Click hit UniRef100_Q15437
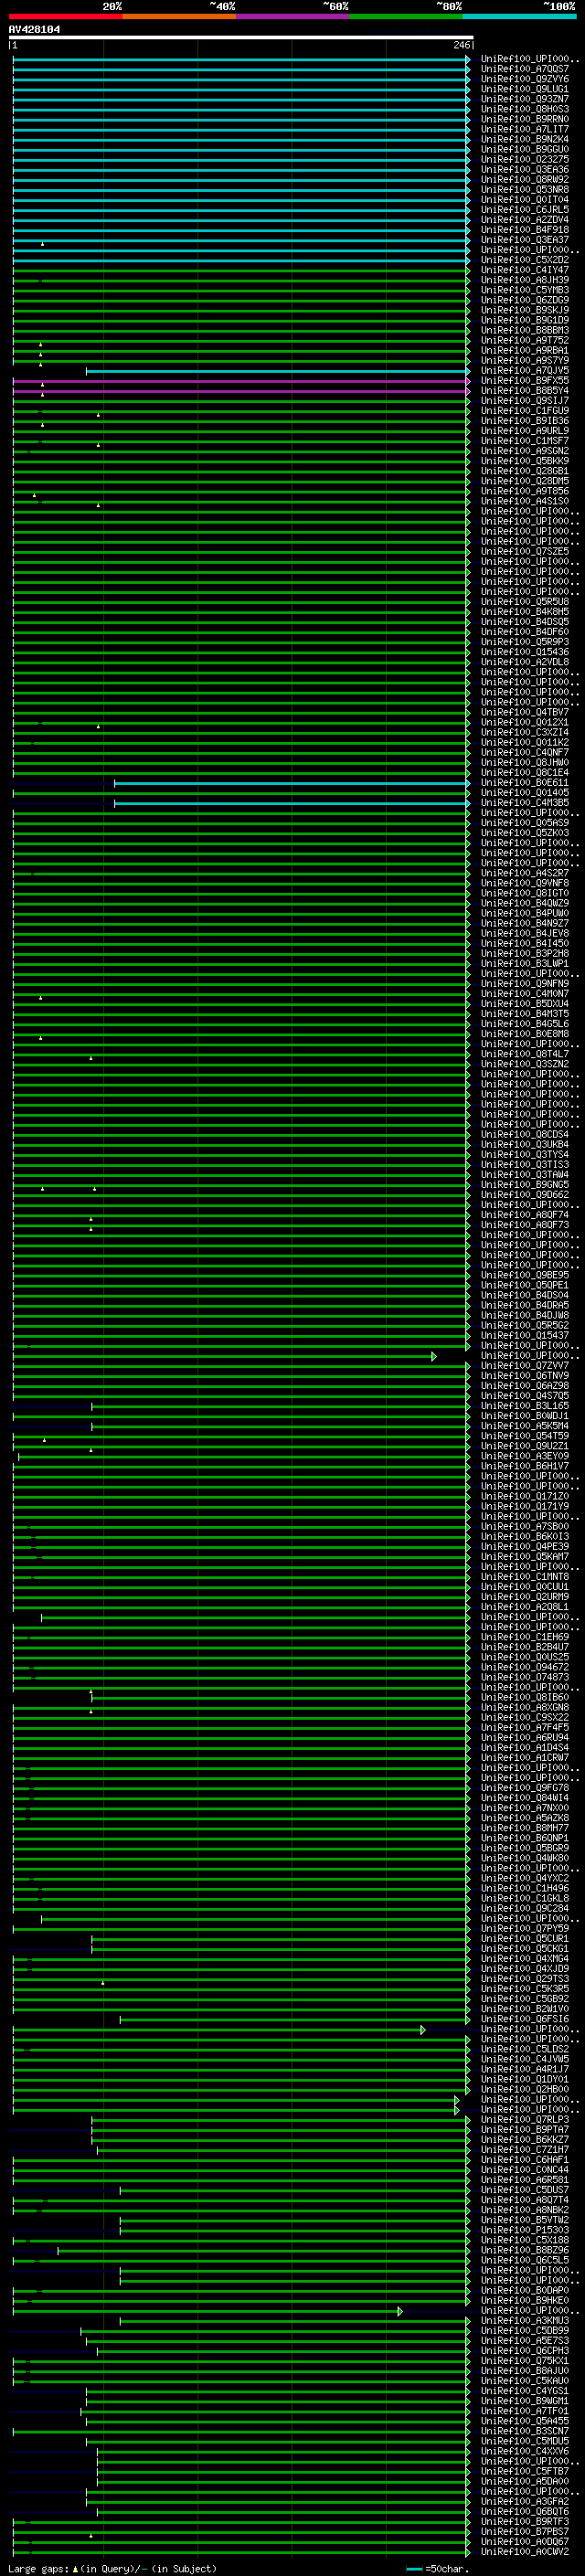This screenshot has width=585, height=2576. coord(524,1335)
